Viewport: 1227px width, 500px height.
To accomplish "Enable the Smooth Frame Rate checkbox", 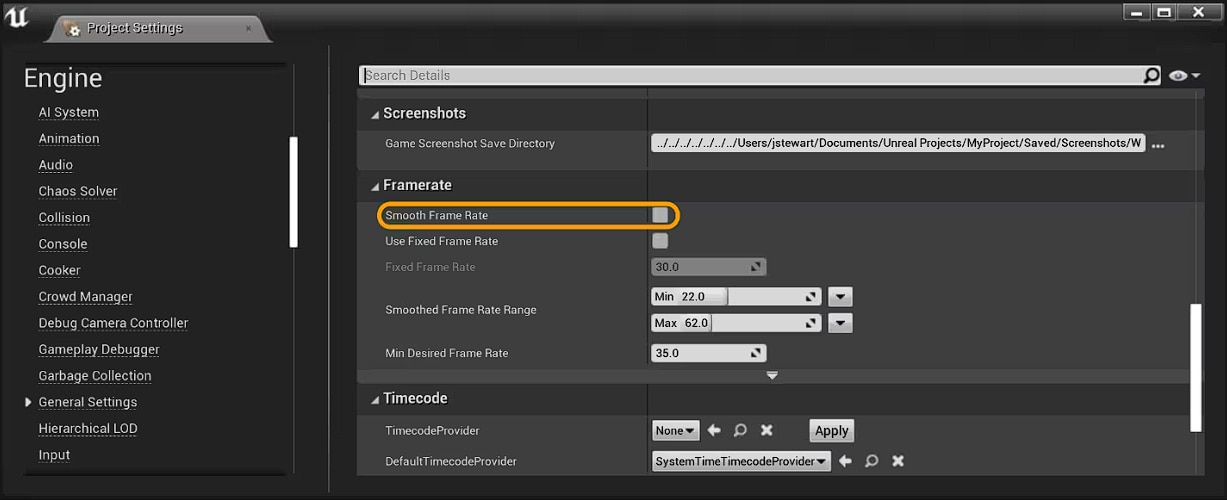I will [x=660, y=215].
